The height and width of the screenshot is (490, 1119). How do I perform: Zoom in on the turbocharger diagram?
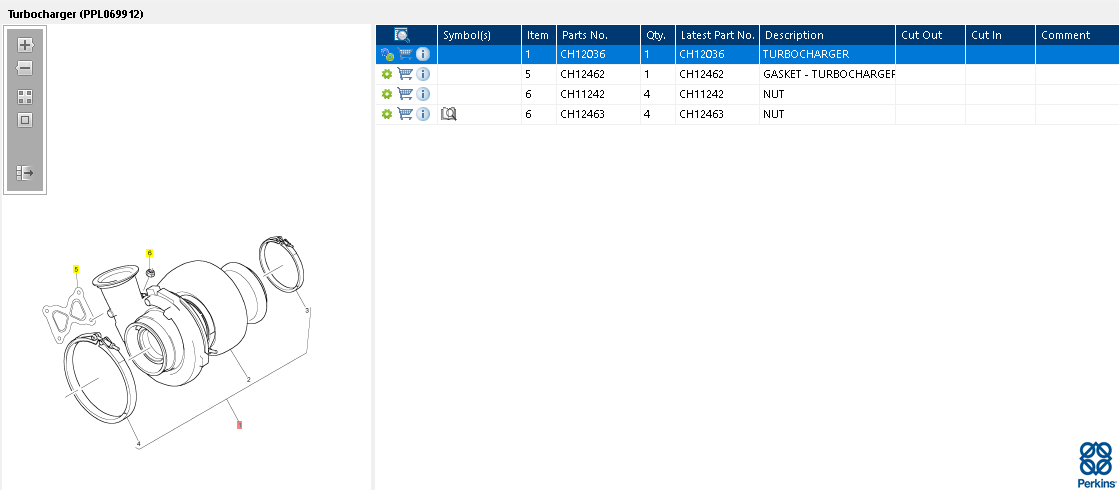[26, 45]
